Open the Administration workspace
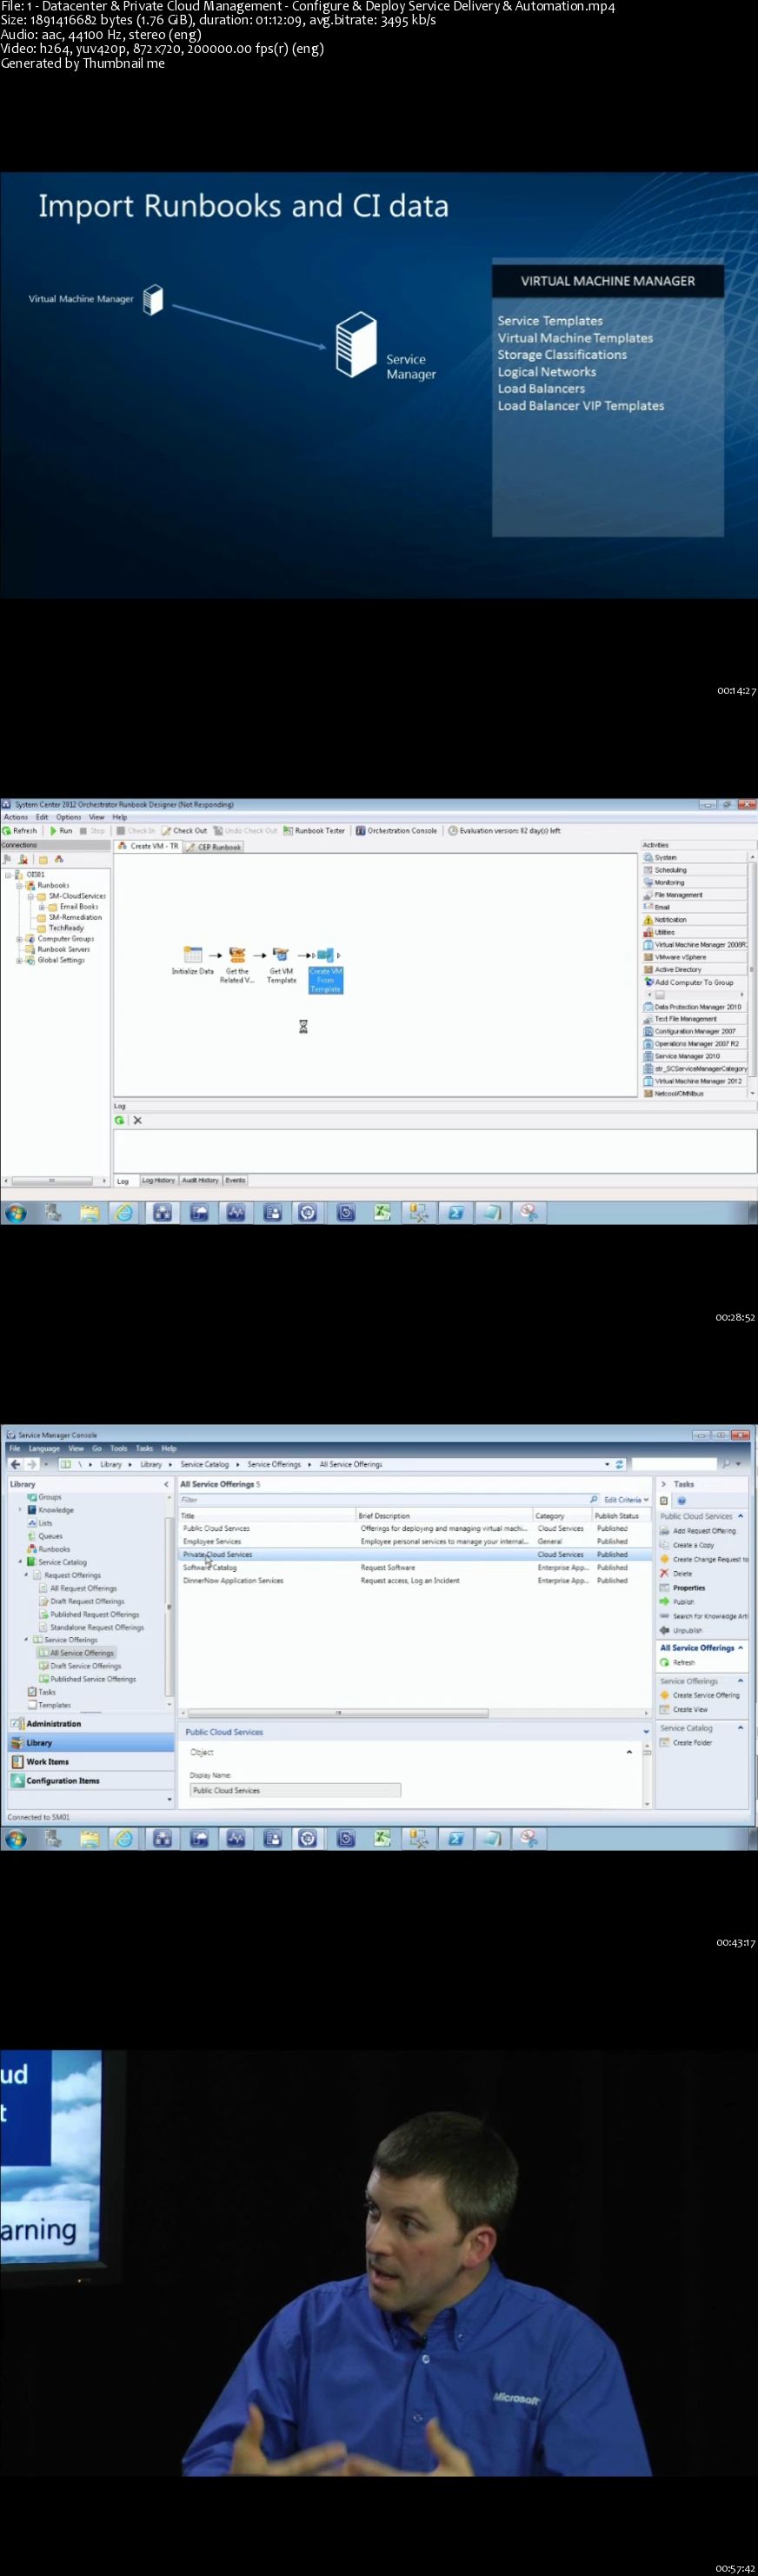Screen dimensions: 758x2576 pos(90,1723)
